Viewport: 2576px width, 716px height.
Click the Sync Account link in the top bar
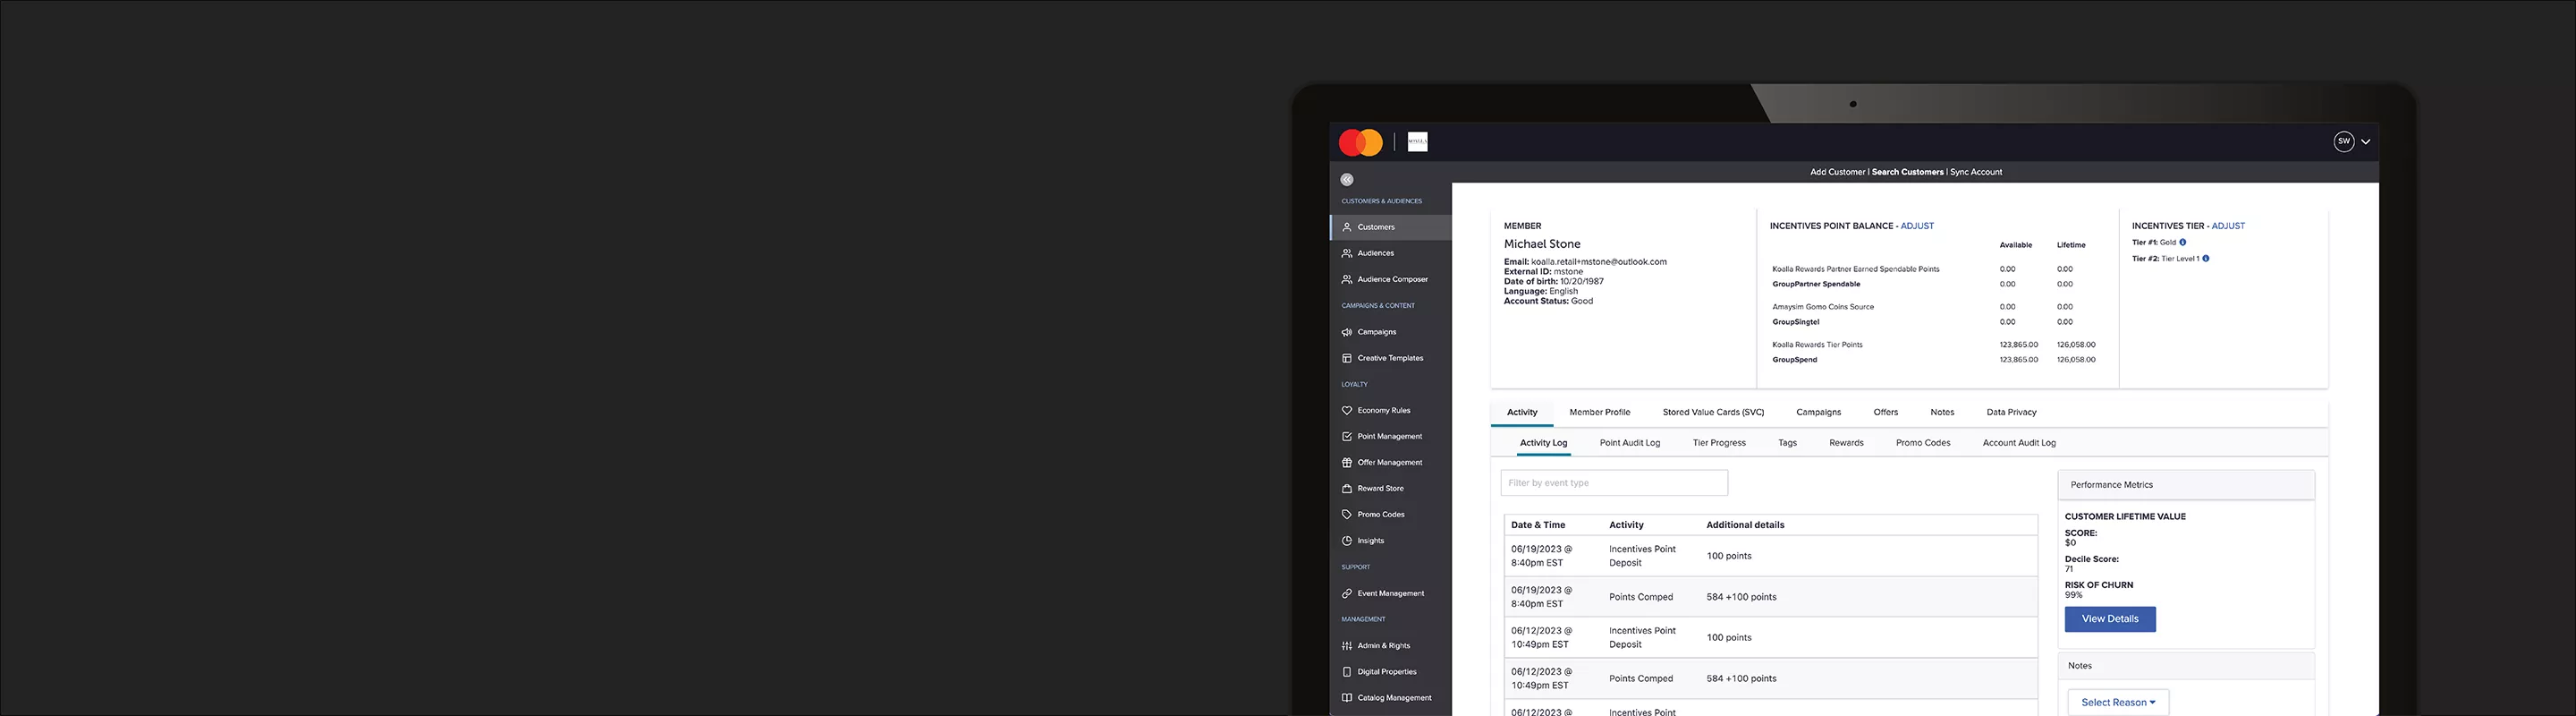1976,172
